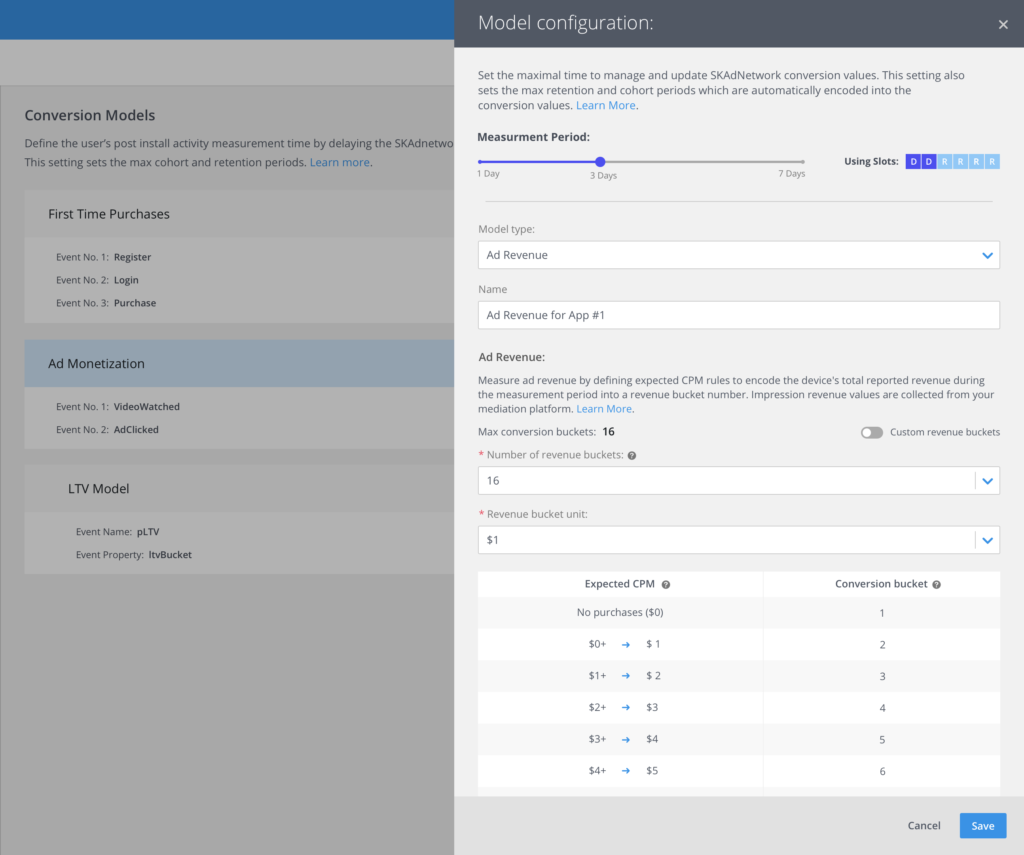This screenshot has height=855, width=1024.
Task: Set measurement slider to 1 Day endpoint
Action: [x=480, y=161]
